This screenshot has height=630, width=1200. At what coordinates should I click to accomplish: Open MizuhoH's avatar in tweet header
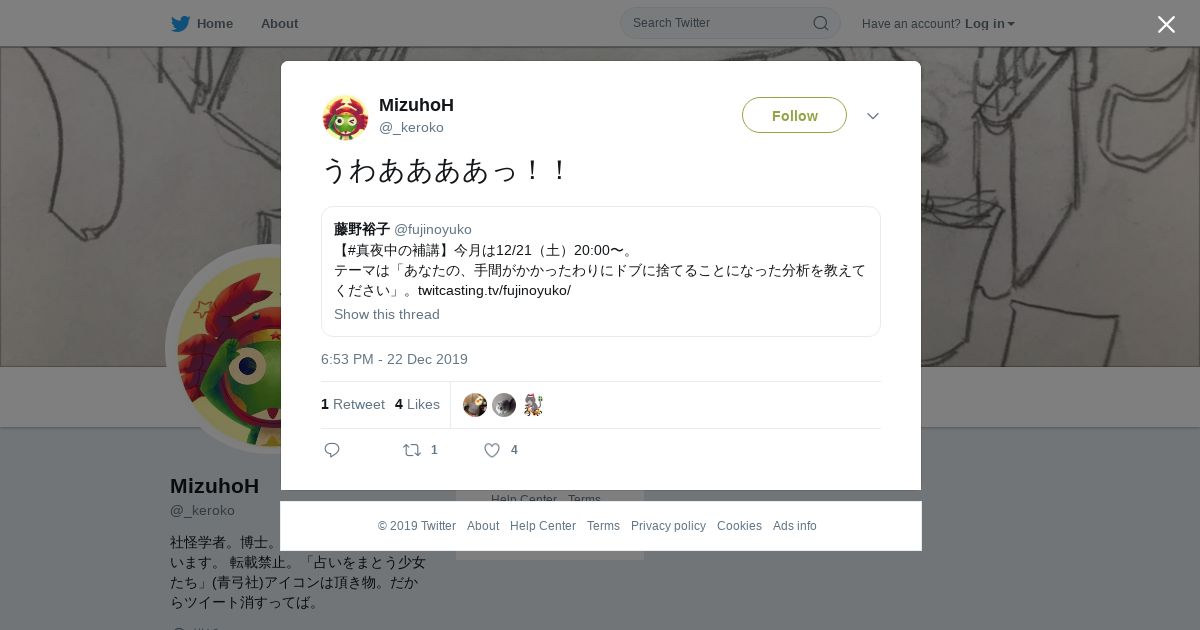(345, 117)
